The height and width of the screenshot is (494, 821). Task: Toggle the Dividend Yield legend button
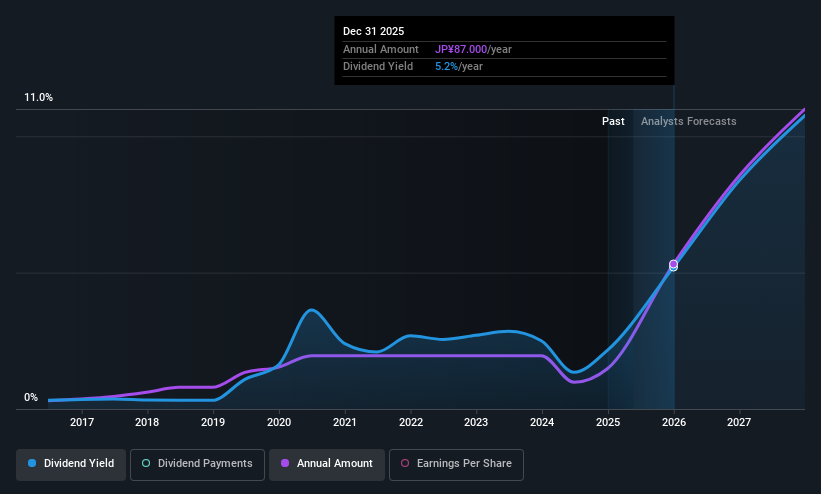(x=71, y=465)
